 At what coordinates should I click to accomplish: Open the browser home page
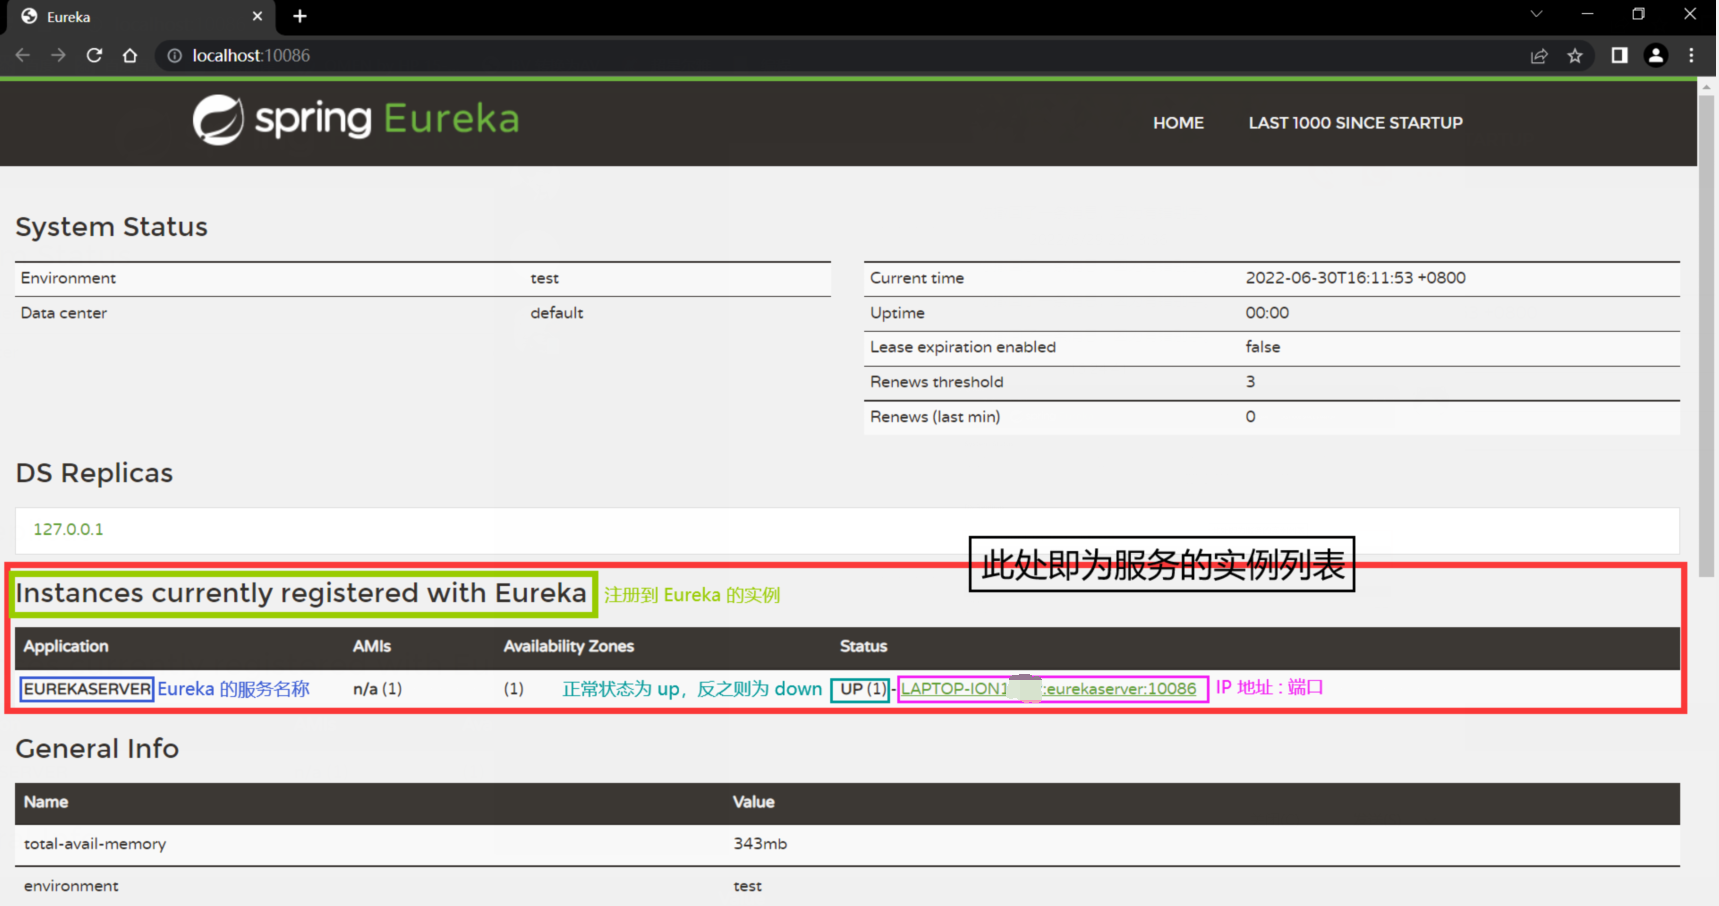(x=130, y=55)
